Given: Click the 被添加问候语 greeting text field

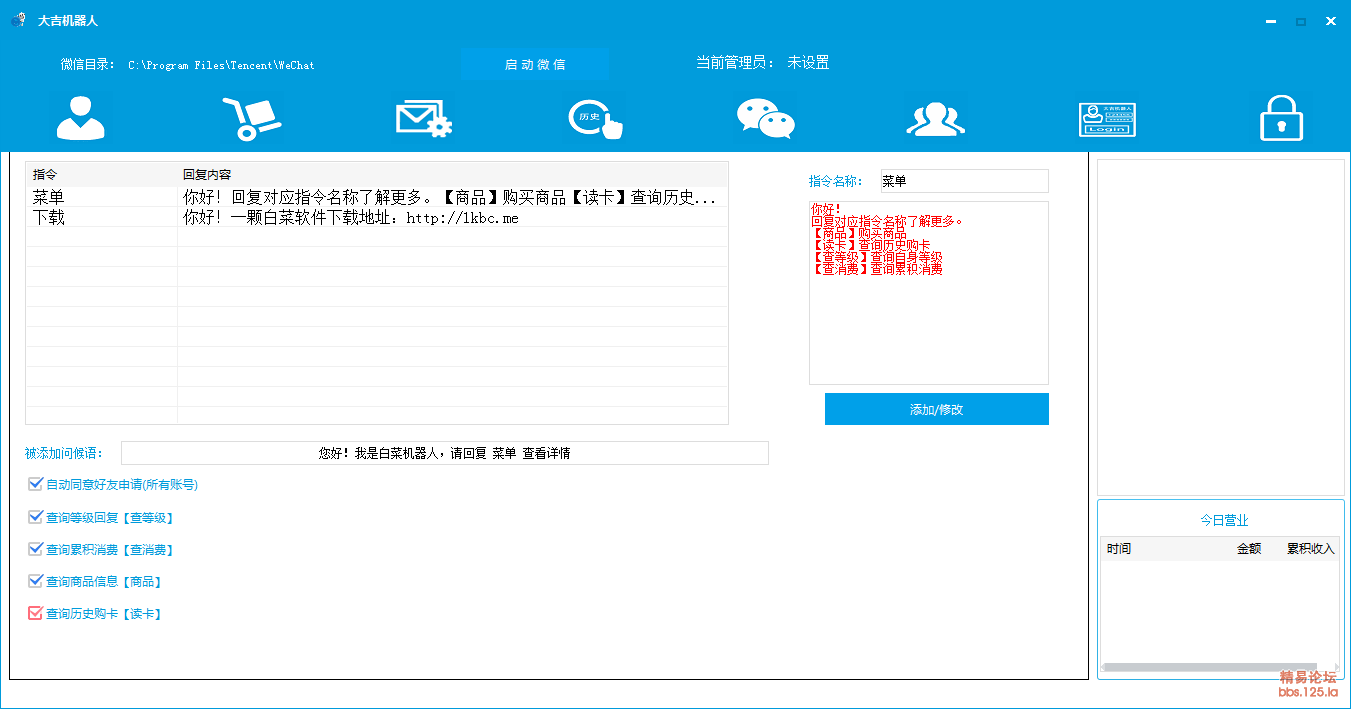Looking at the screenshot, I should 444,453.
